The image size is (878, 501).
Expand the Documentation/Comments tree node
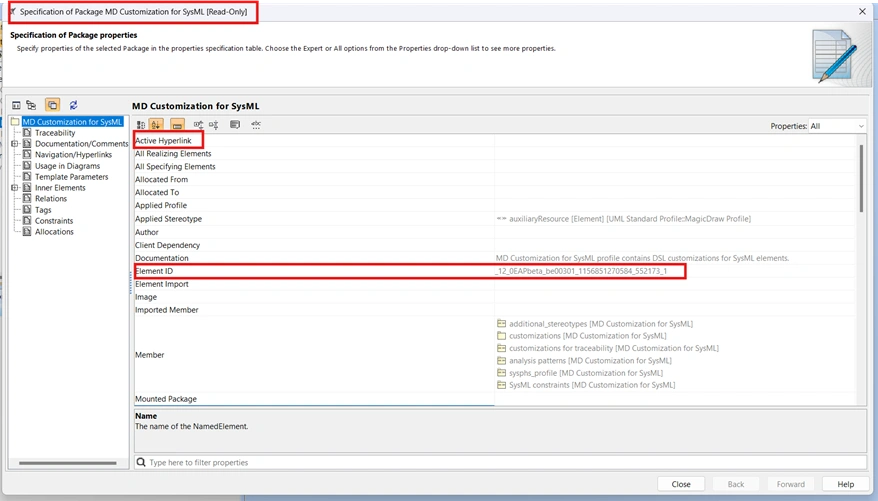[x=15, y=144]
